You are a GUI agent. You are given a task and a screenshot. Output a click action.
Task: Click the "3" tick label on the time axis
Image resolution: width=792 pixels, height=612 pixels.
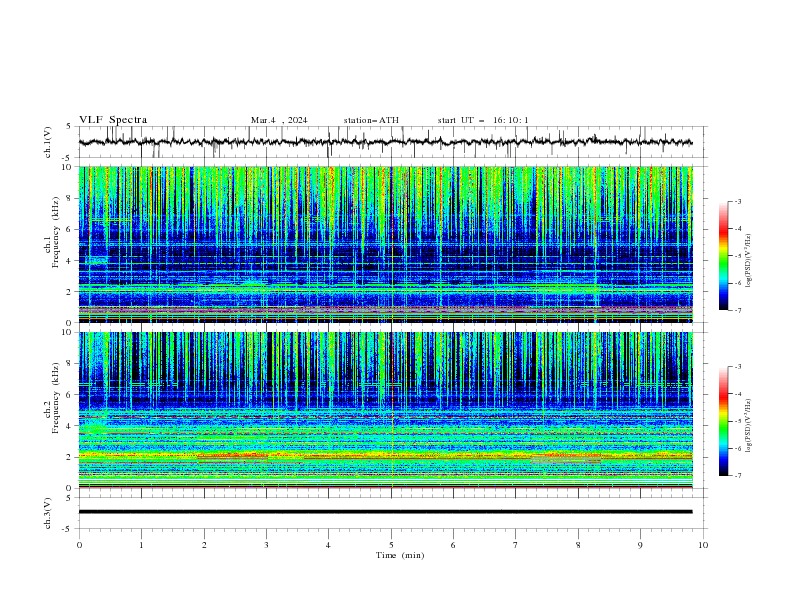(266, 545)
